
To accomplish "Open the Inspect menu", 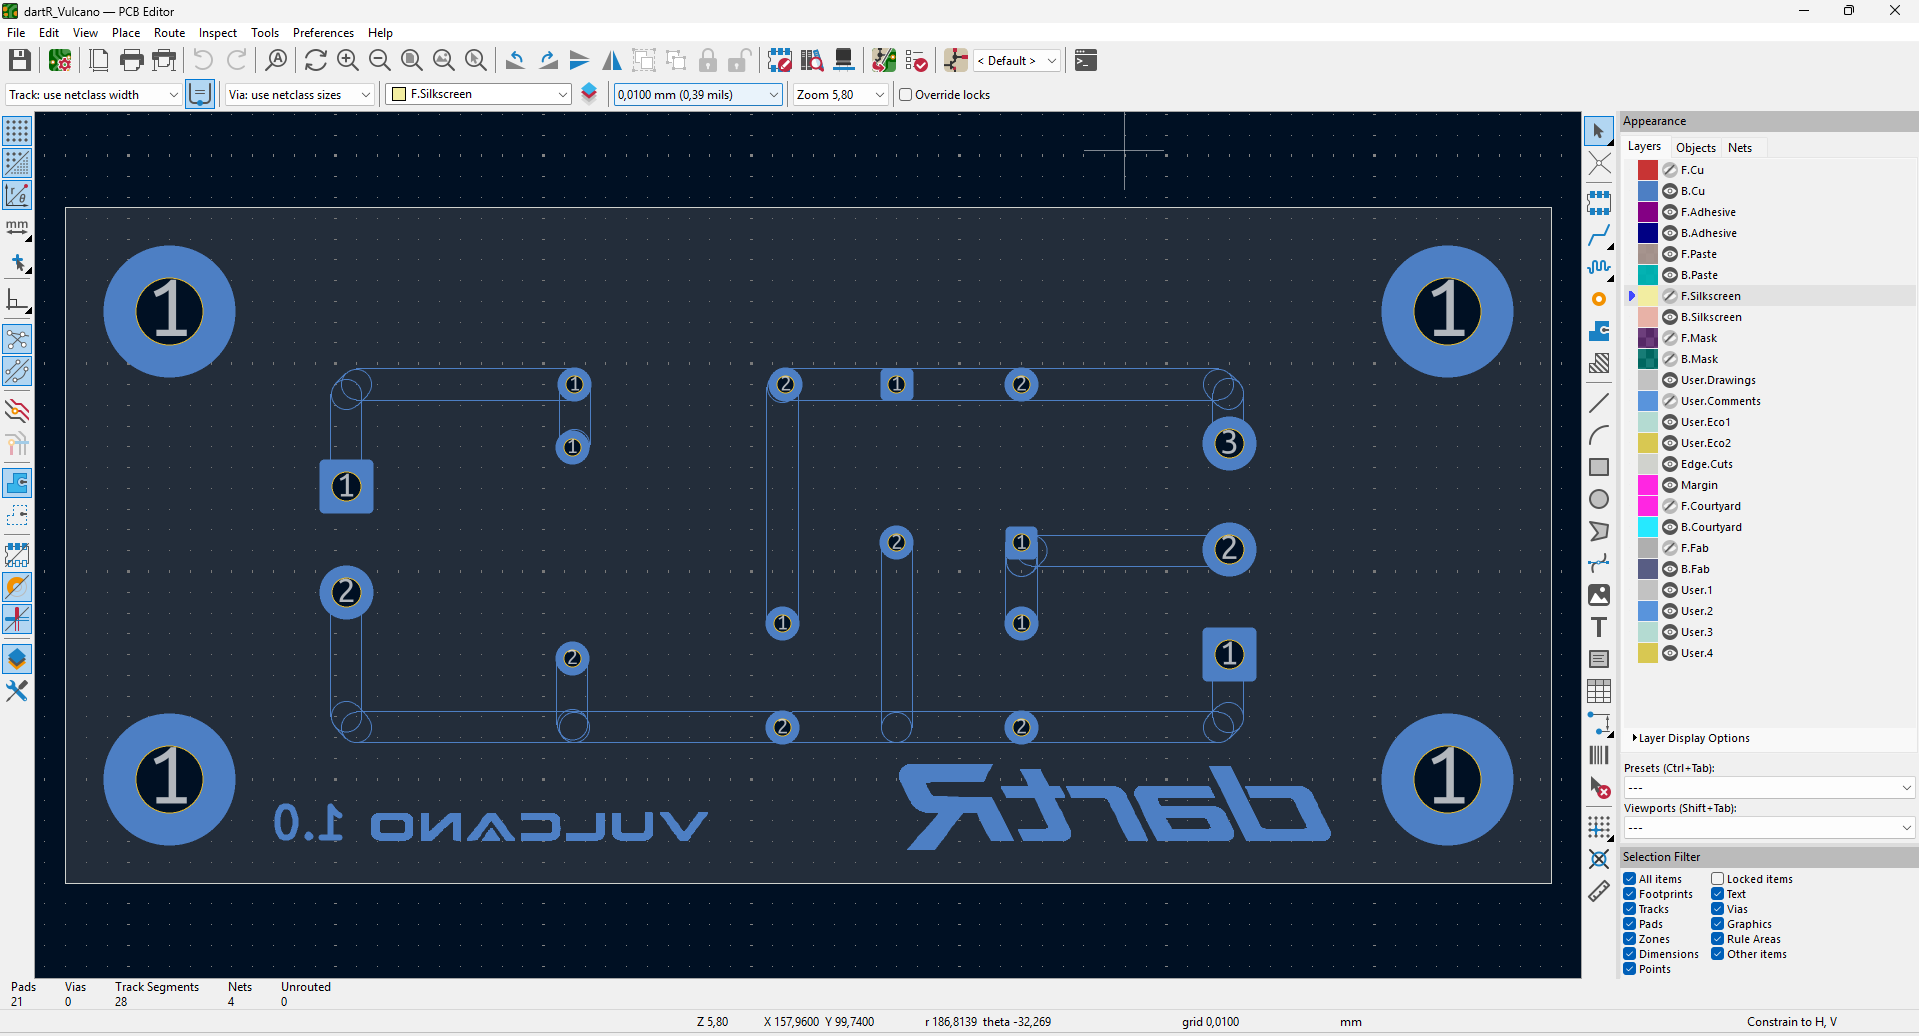I will [218, 33].
